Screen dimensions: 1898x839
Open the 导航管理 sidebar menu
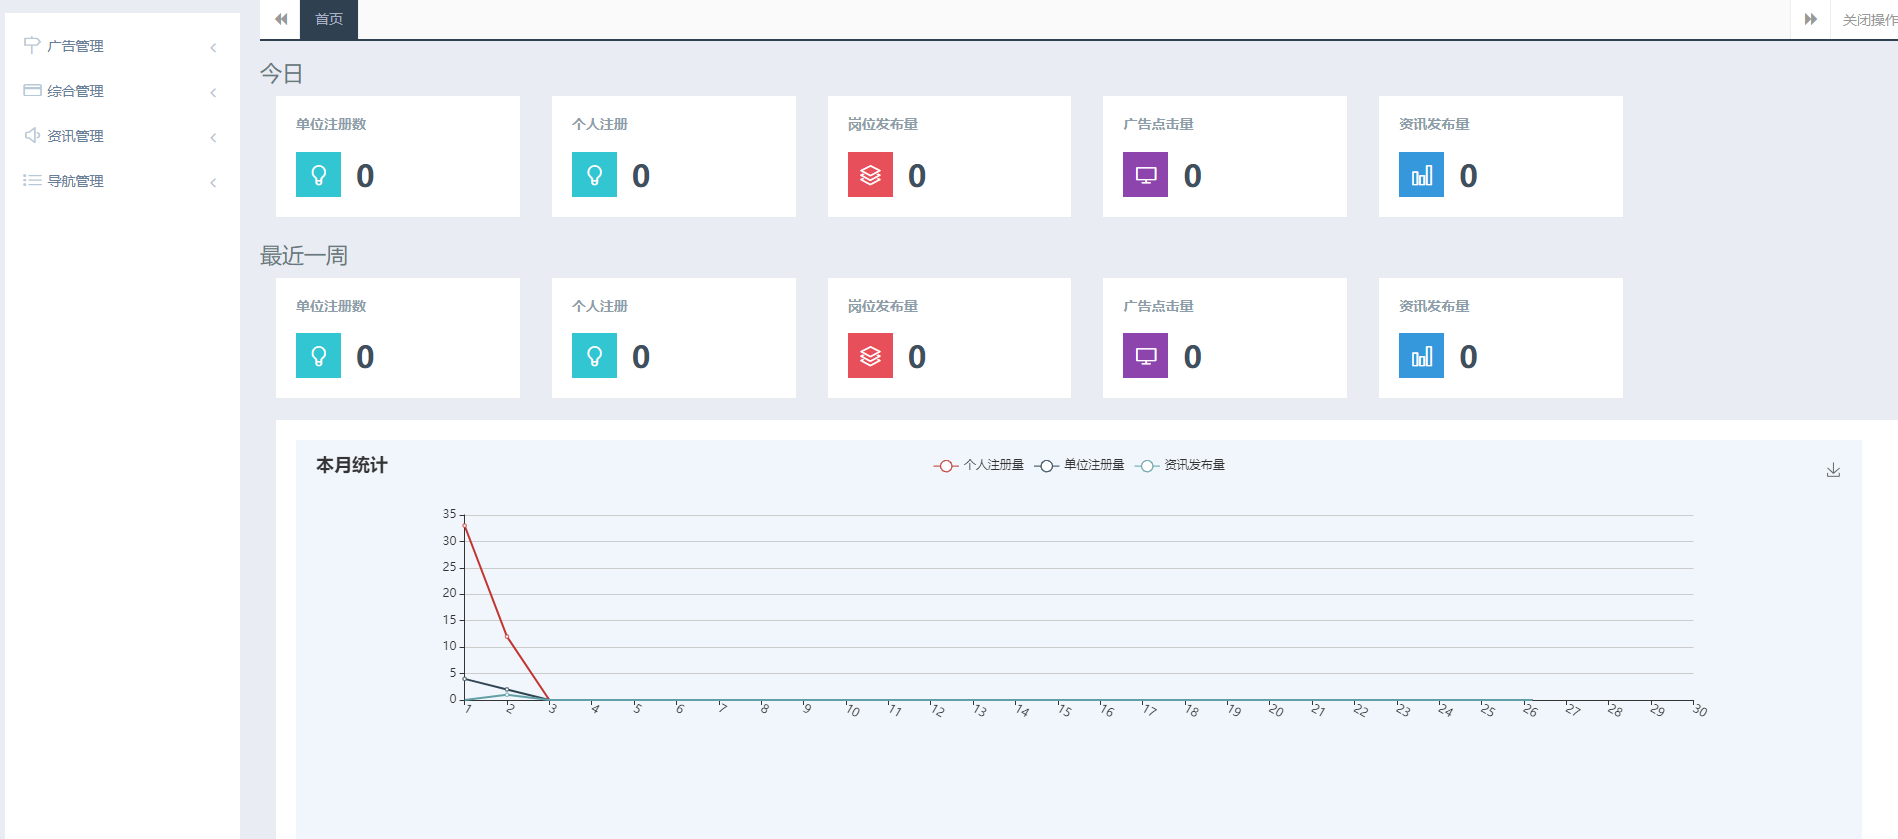(122, 181)
